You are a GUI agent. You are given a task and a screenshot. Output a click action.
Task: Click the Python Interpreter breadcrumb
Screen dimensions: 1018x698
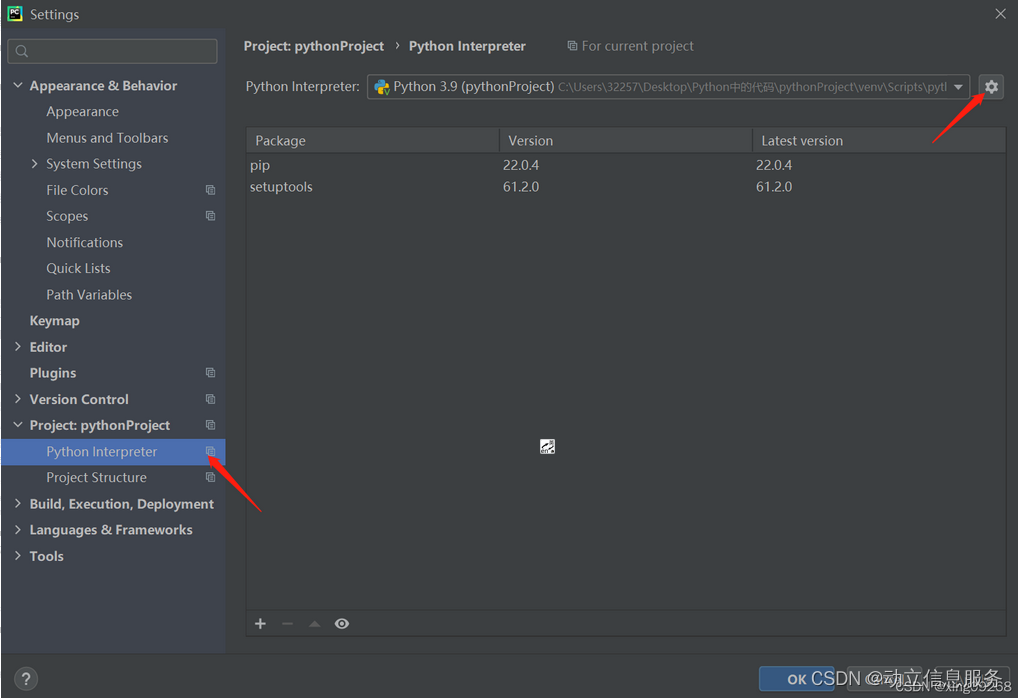pos(467,46)
